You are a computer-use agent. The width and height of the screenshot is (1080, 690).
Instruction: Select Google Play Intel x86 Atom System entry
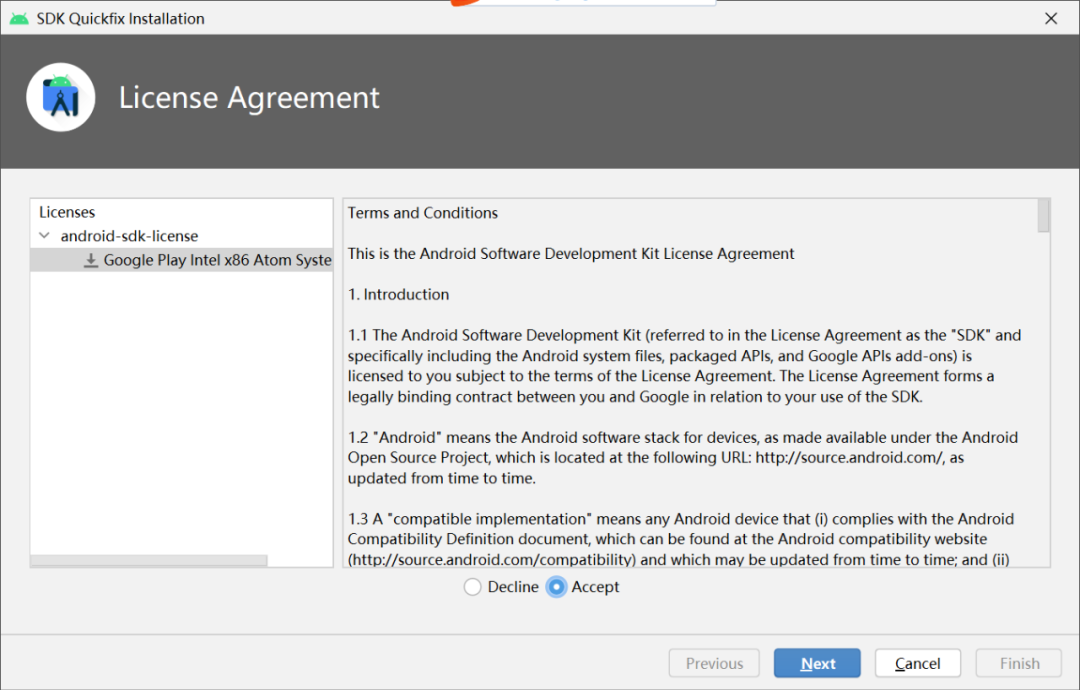coord(181,260)
